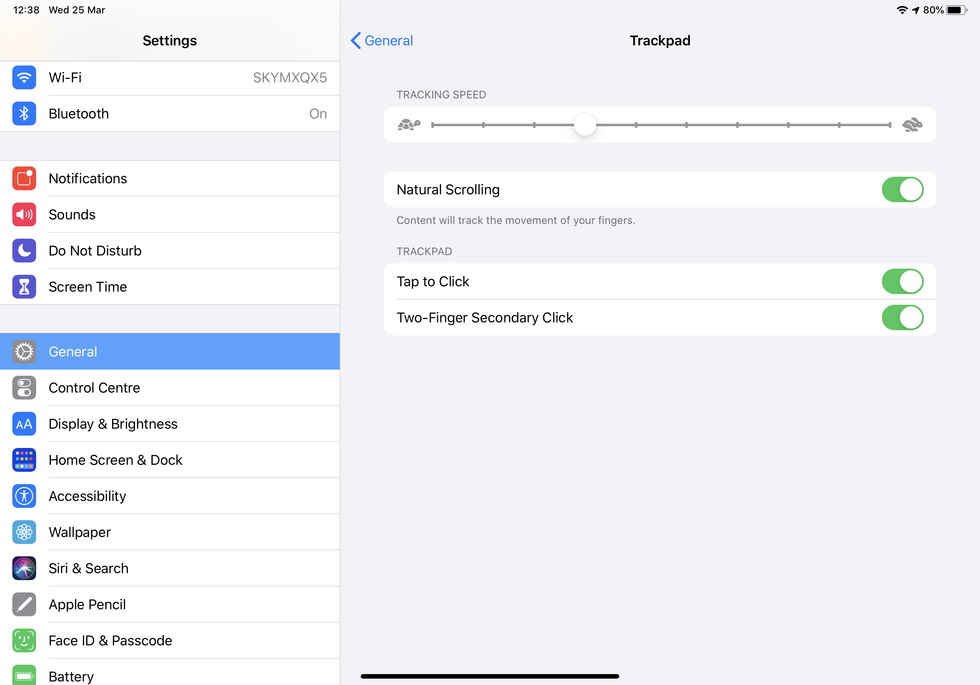Disable Natural Scrolling
This screenshot has height=685, width=980.
pos(902,189)
